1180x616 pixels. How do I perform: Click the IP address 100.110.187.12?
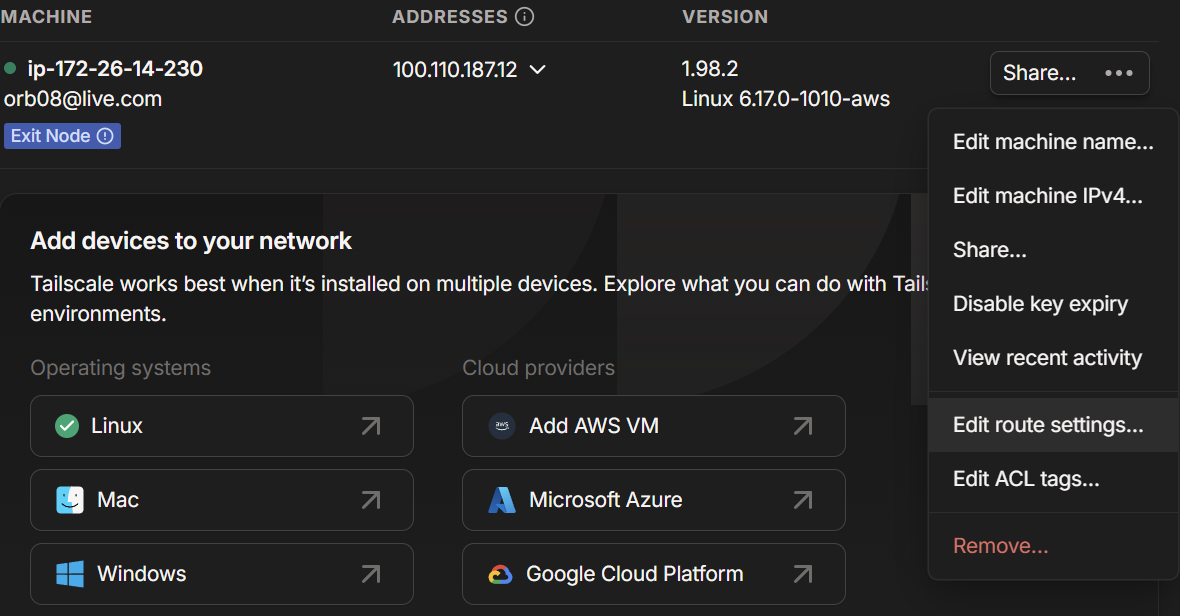click(455, 70)
